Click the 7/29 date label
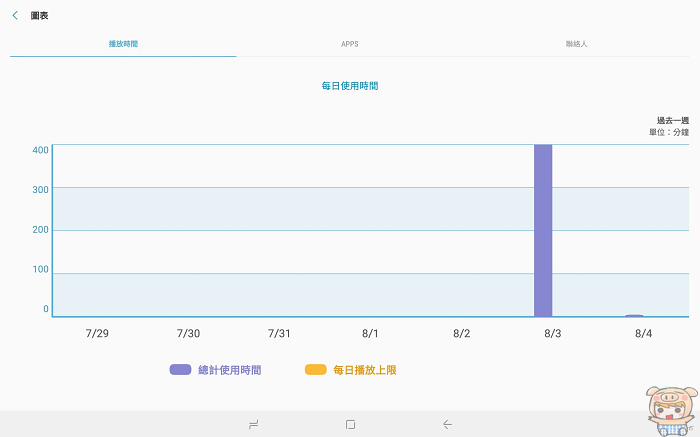Image resolution: width=700 pixels, height=437 pixels. 97,333
